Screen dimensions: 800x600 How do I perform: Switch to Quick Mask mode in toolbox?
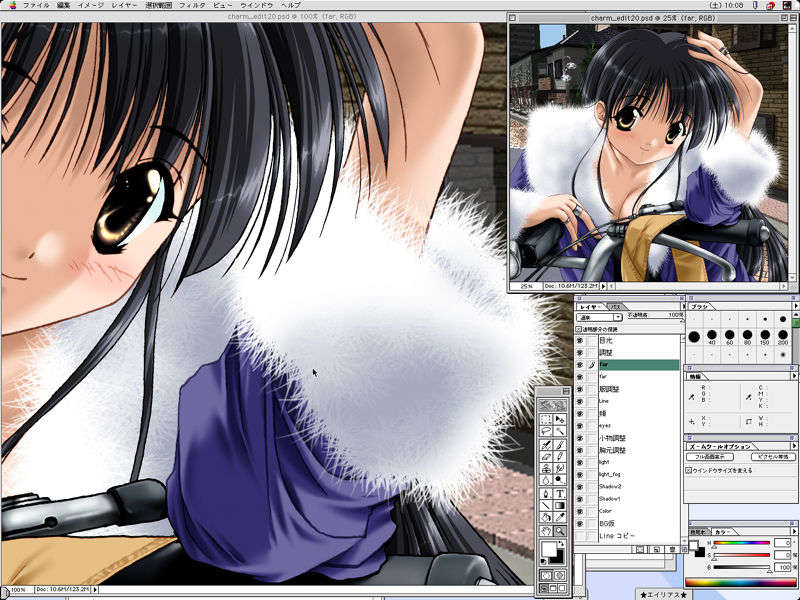[x=560, y=575]
